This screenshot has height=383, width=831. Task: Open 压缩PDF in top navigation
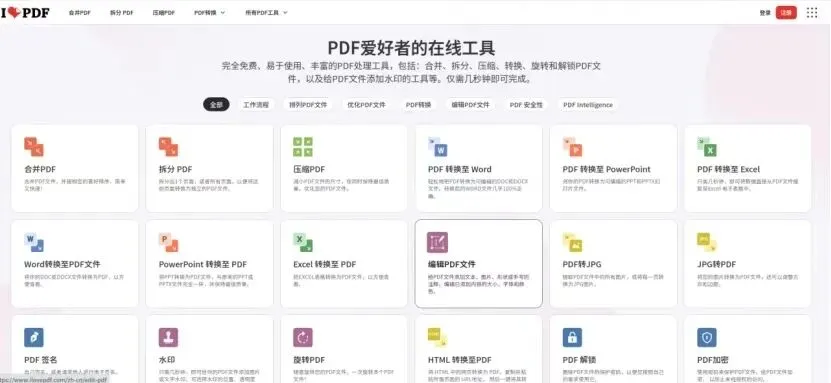point(163,13)
